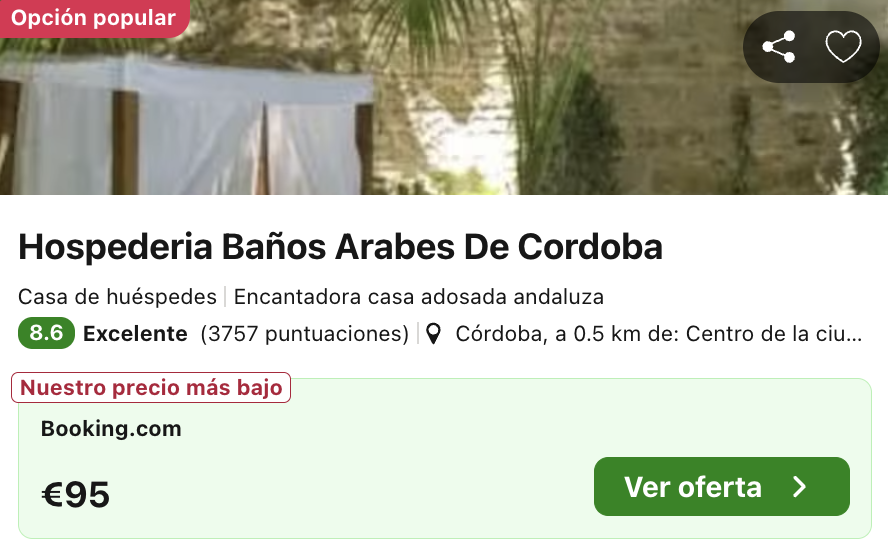Toggle the heart favorite icon
The image size is (888, 548).
pos(843,46)
